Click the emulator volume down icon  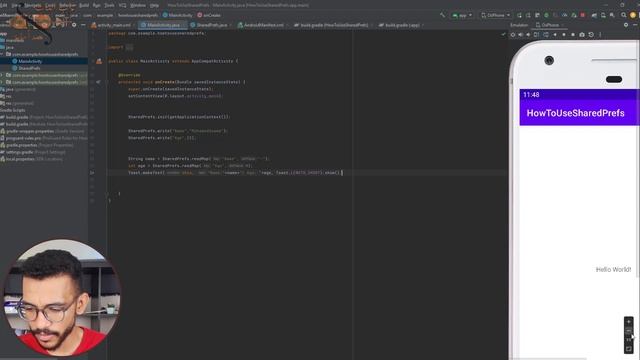[528, 35]
